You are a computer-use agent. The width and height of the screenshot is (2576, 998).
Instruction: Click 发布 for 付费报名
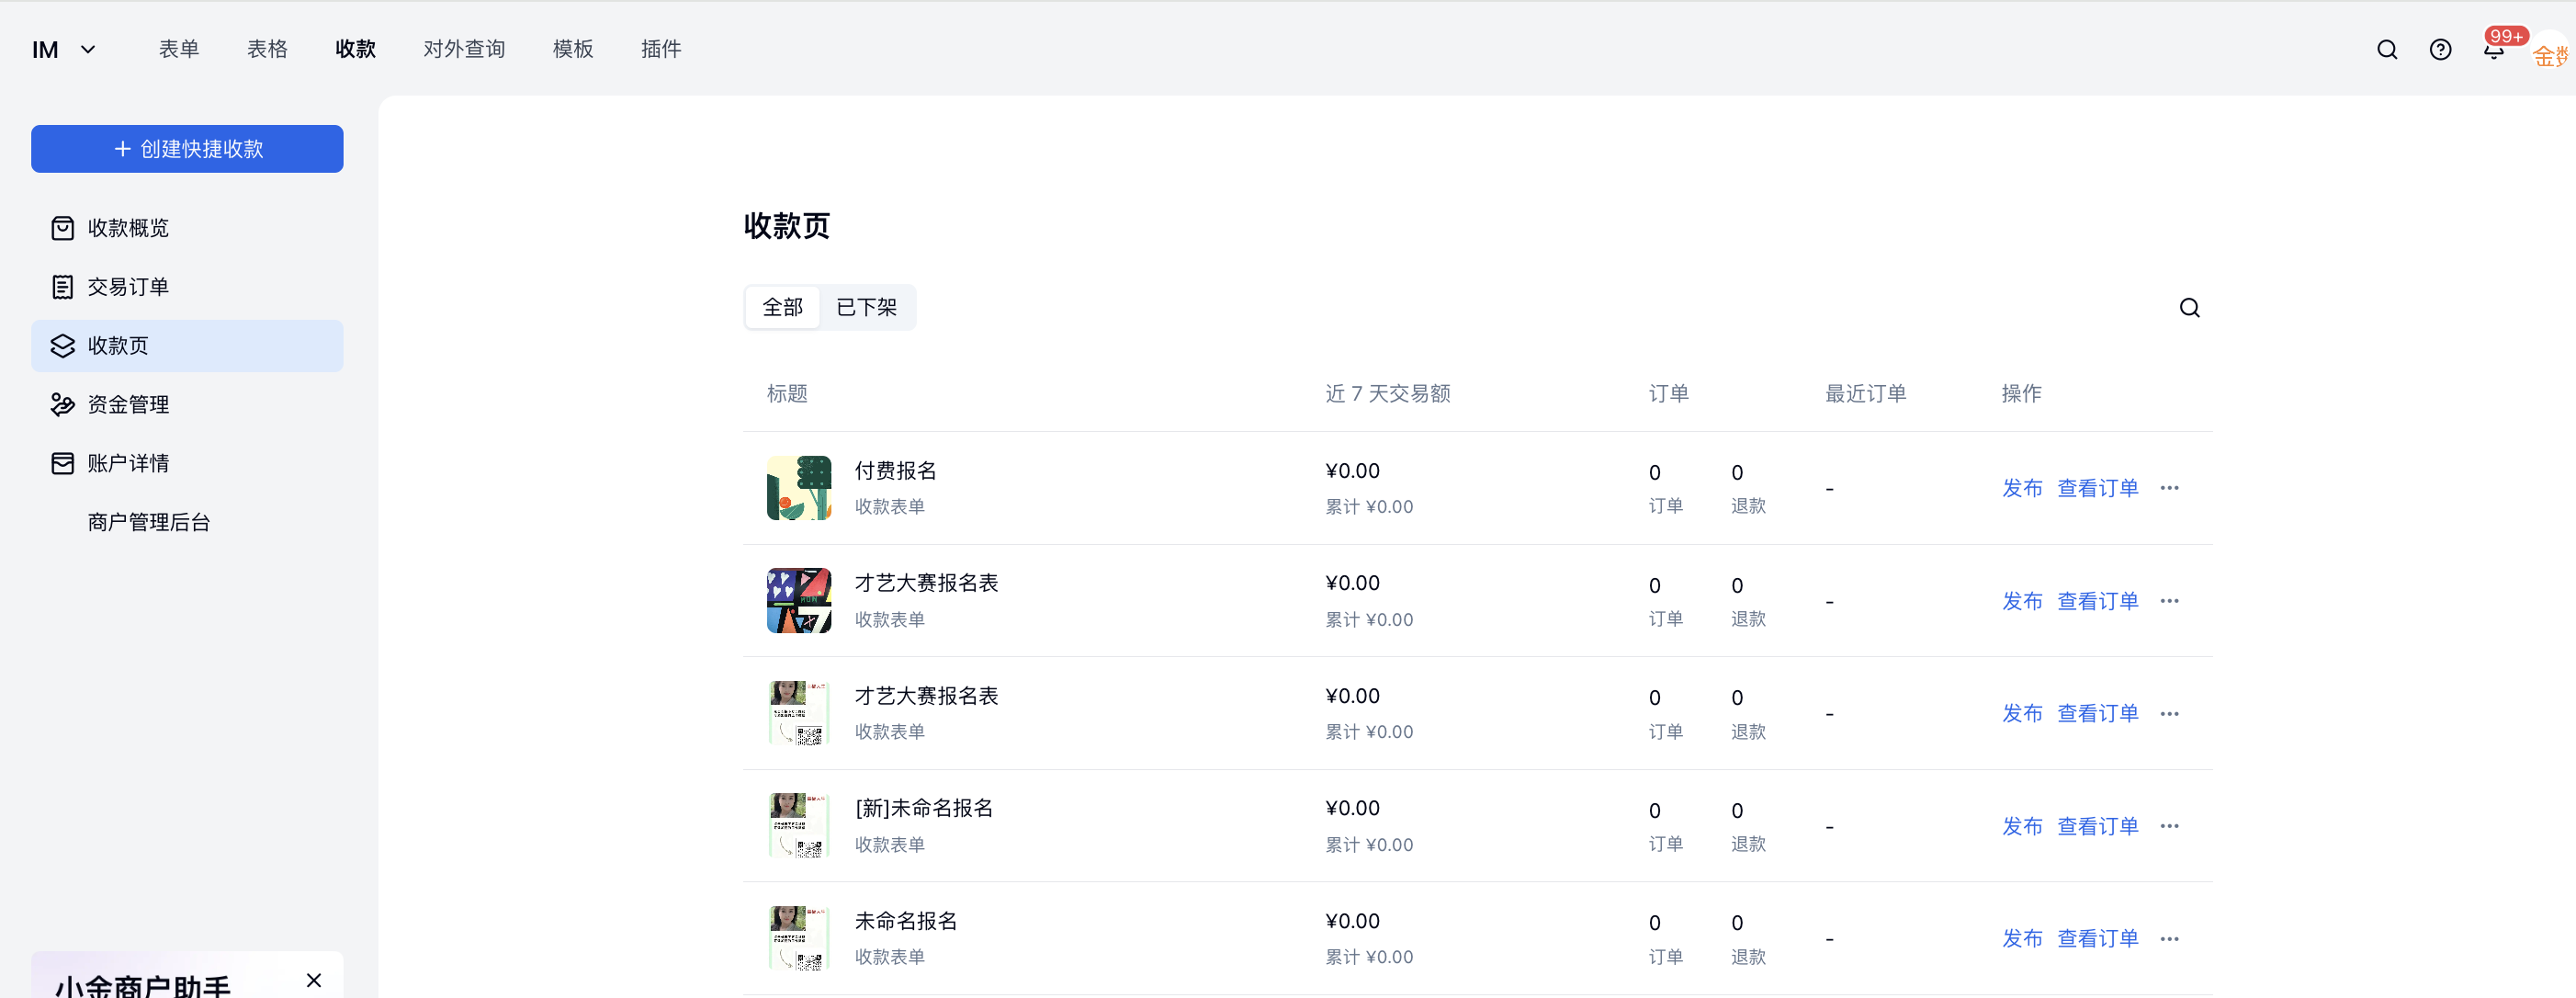pyautogui.click(x=2022, y=488)
